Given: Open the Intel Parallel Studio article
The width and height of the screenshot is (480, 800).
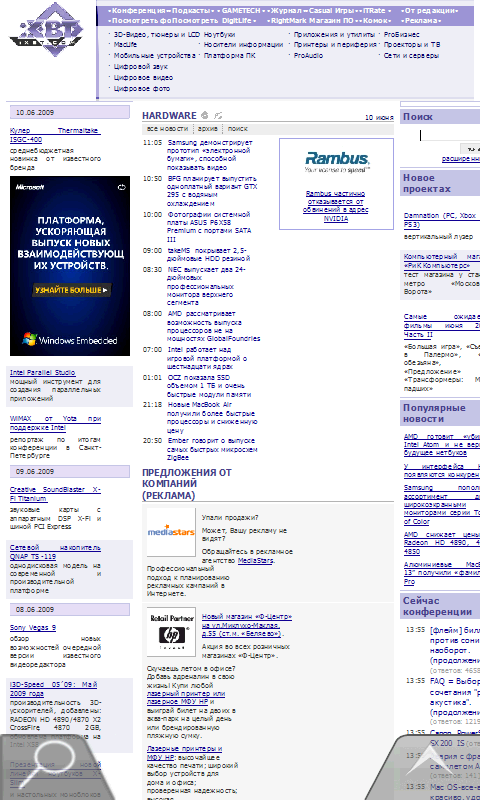Looking at the screenshot, I should click(42, 373).
